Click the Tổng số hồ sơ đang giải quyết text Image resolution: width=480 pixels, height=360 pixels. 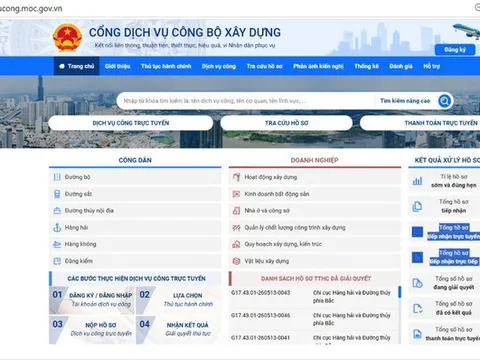(x=454, y=283)
